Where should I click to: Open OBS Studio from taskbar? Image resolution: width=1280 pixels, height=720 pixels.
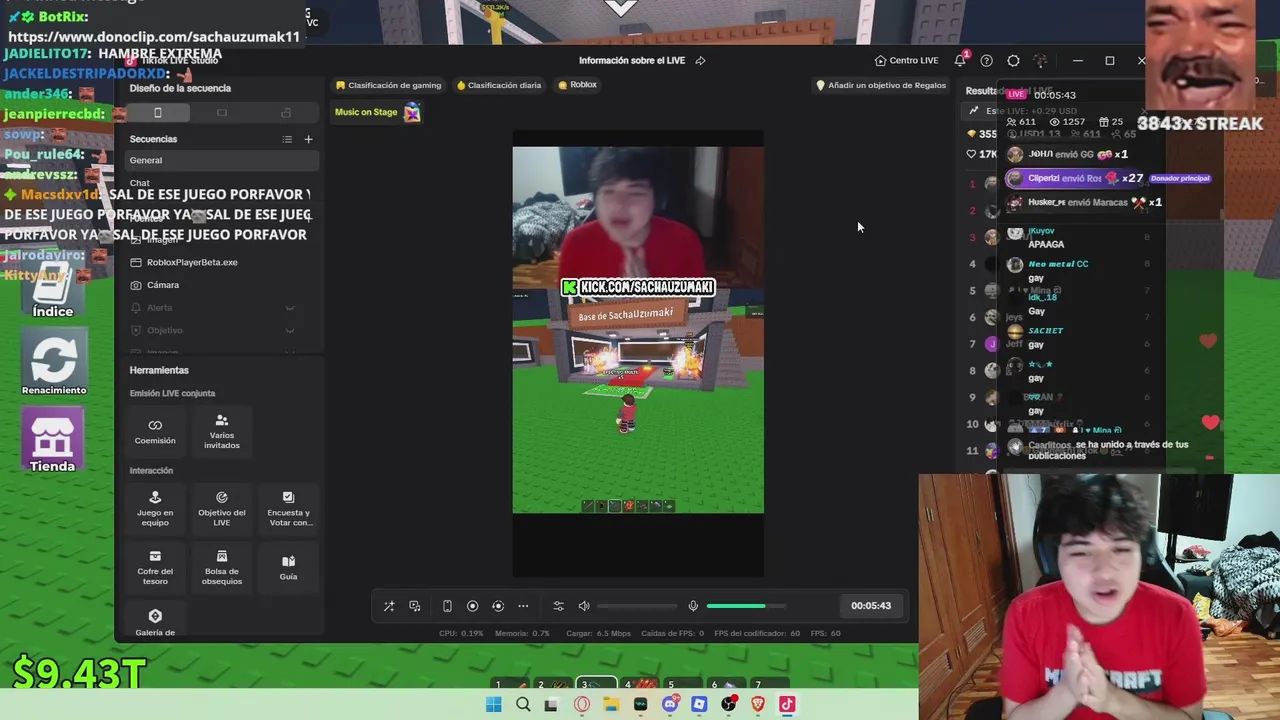729,705
